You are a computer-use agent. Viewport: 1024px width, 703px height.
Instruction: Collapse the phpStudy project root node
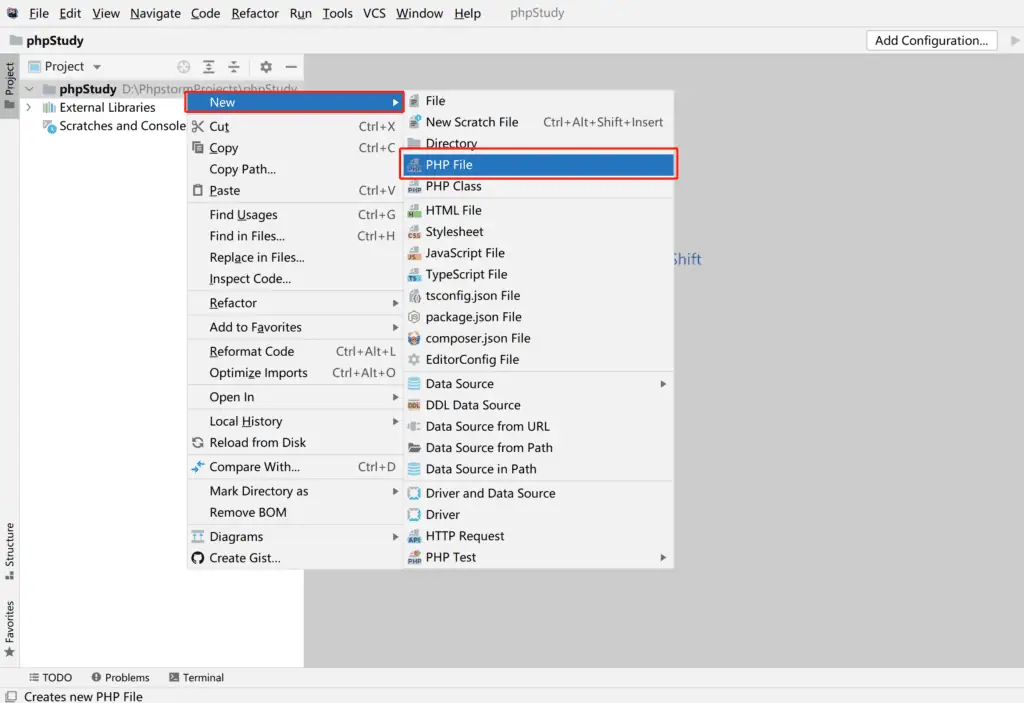click(x=29, y=89)
